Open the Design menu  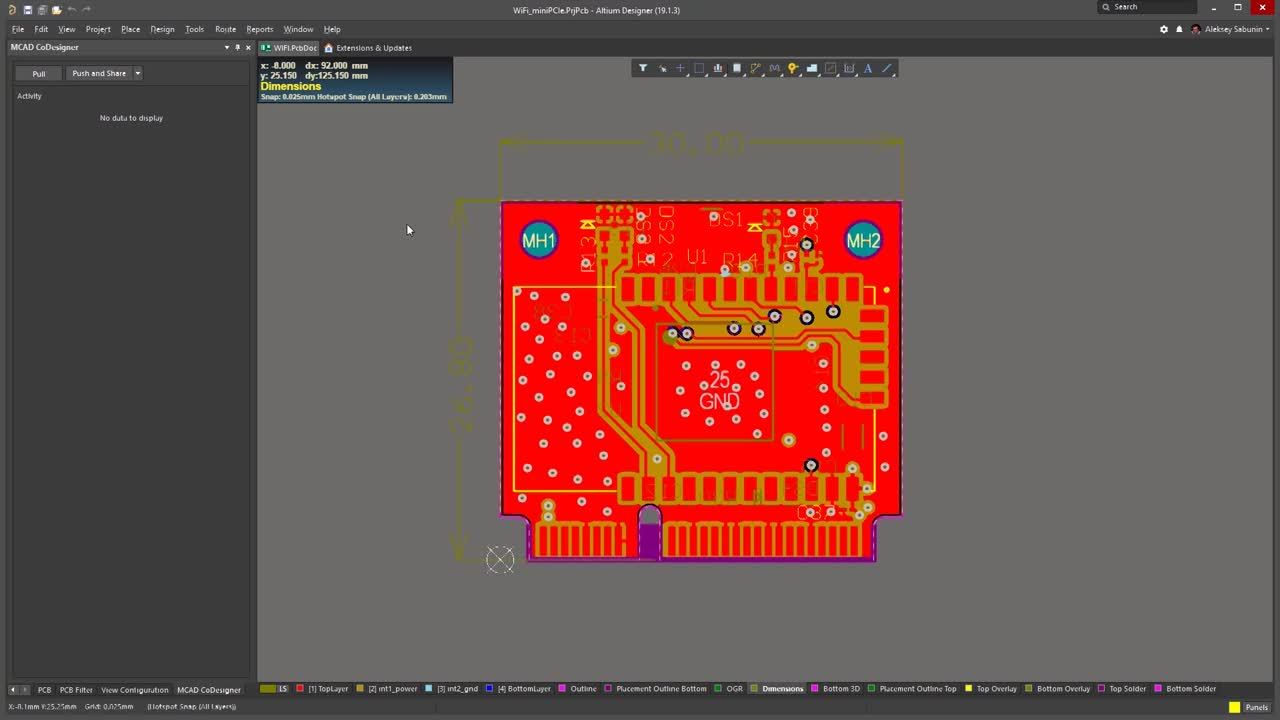coord(162,29)
